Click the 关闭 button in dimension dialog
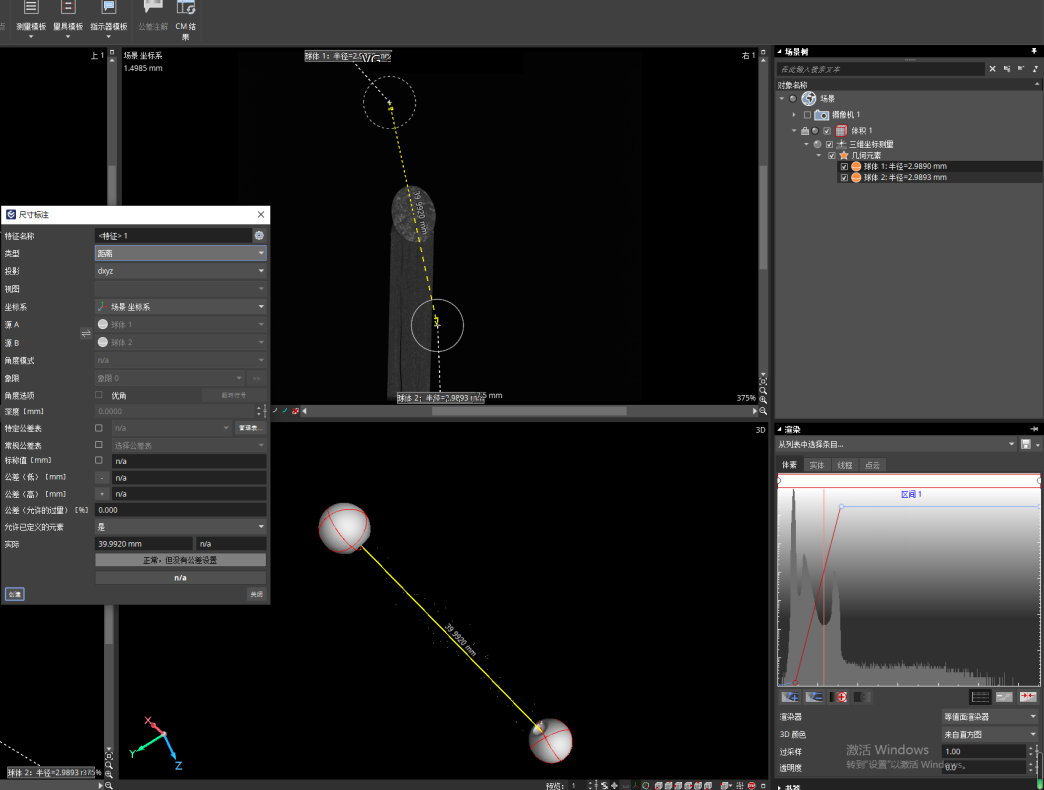 (256, 594)
